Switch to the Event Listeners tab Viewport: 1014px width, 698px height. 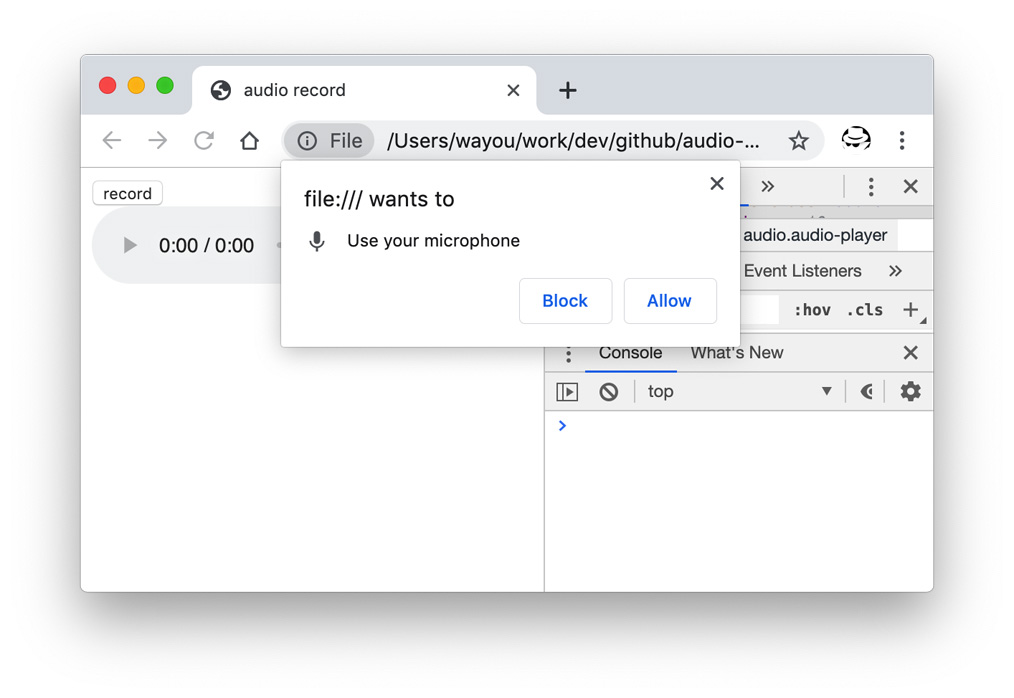coord(803,271)
